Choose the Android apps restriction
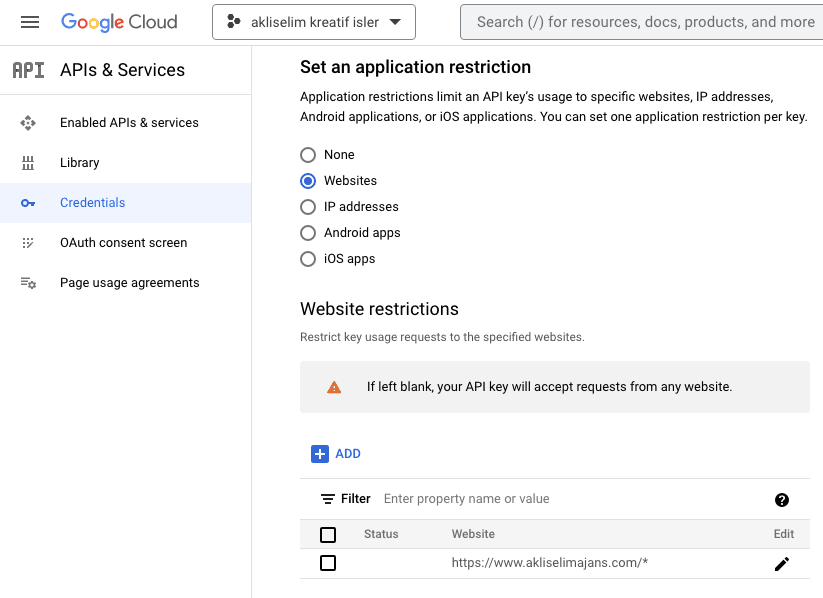This screenshot has height=598, width=823. 308,233
